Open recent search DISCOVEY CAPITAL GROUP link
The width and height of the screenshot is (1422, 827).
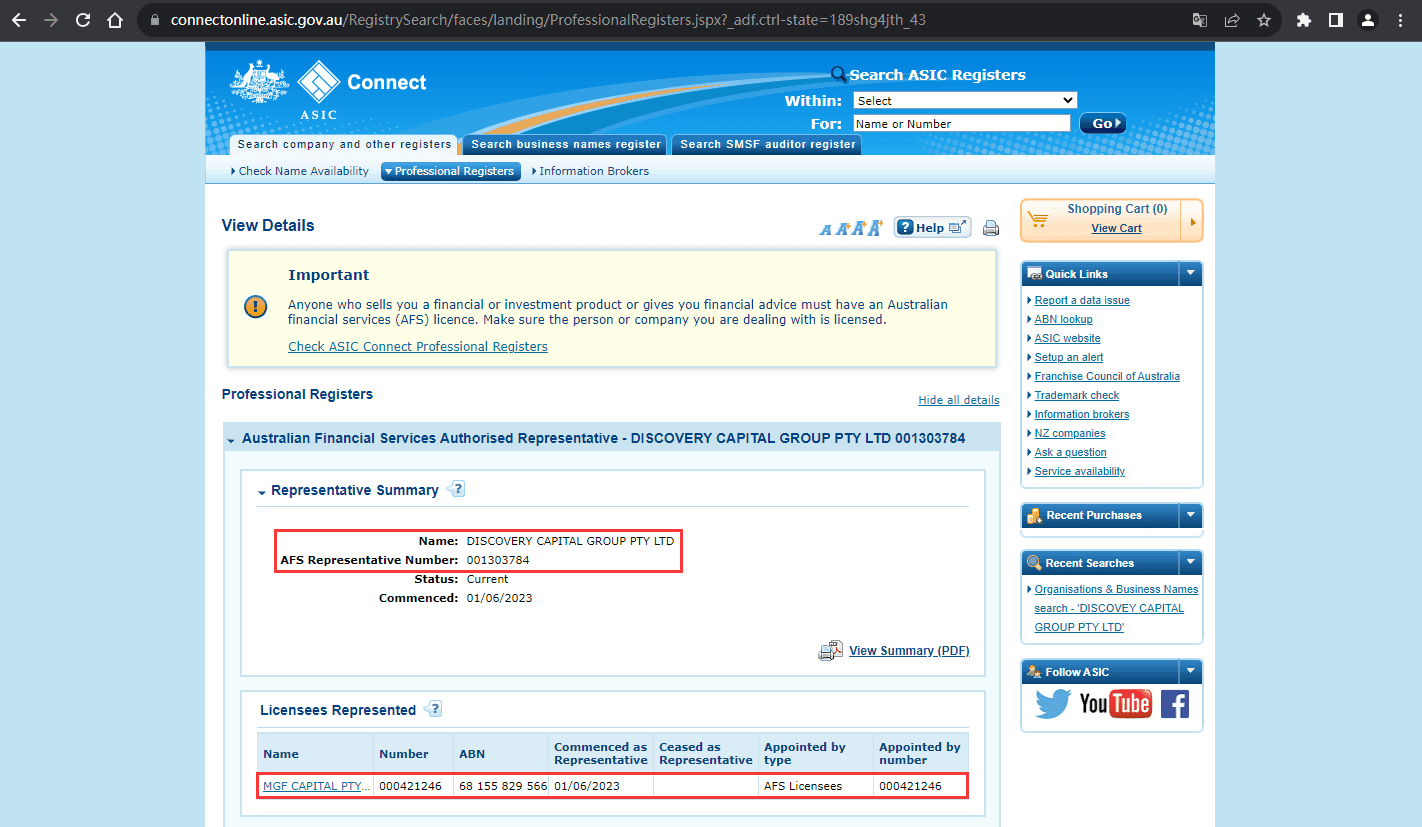[x=1115, y=608]
